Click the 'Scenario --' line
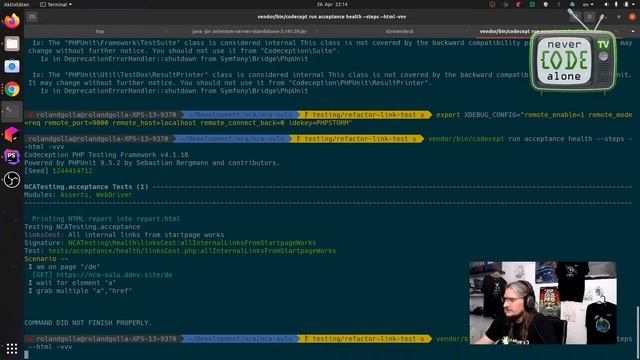The height and width of the screenshot is (360, 640). click(46, 259)
